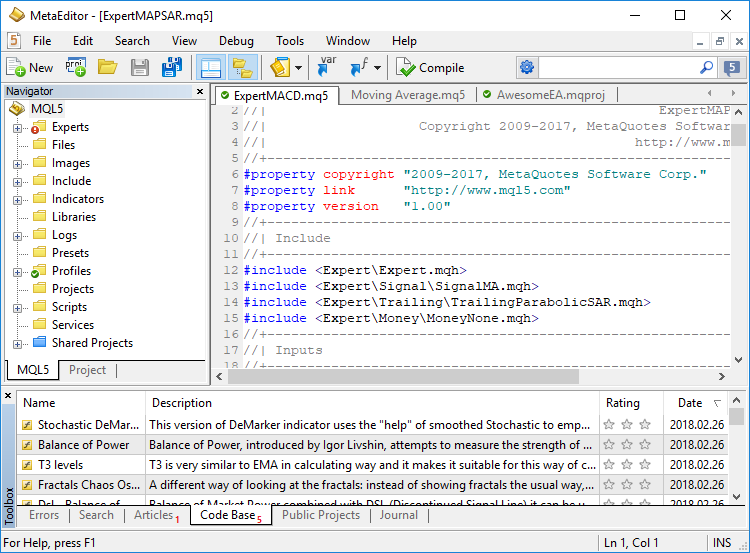The width and height of the screenshot is (750, 553).
Task: Open the View menu
Action: 184,41
